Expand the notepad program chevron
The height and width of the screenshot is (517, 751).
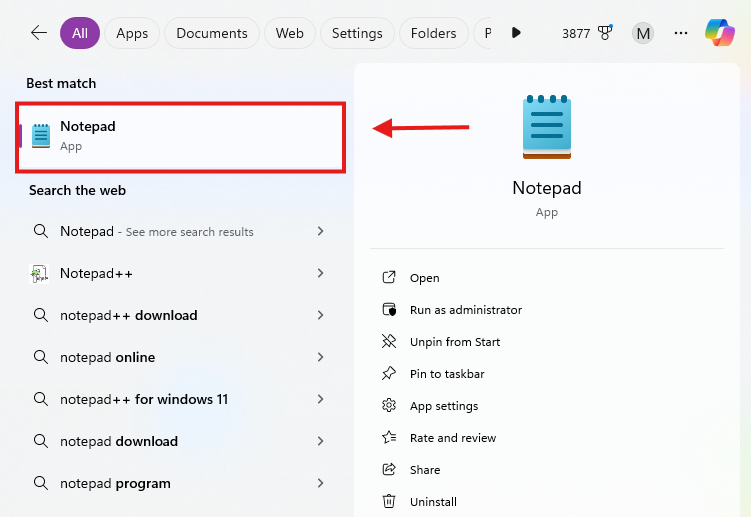pyautogui.click(x=320, y=483)
